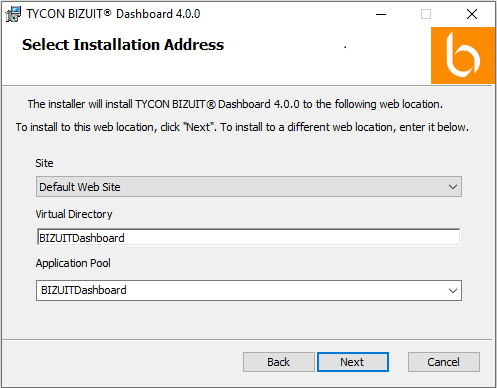The width and height of the screenshot is (497, 388).
Task: Continue the installation with Next
Action: coord(353,362)
